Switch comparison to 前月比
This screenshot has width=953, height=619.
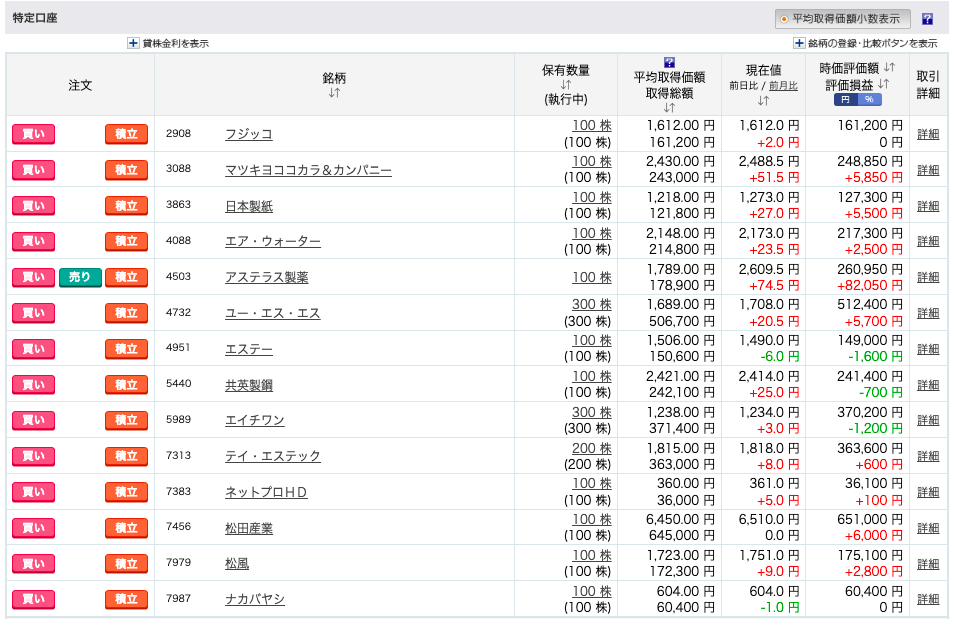click(783, 86)
